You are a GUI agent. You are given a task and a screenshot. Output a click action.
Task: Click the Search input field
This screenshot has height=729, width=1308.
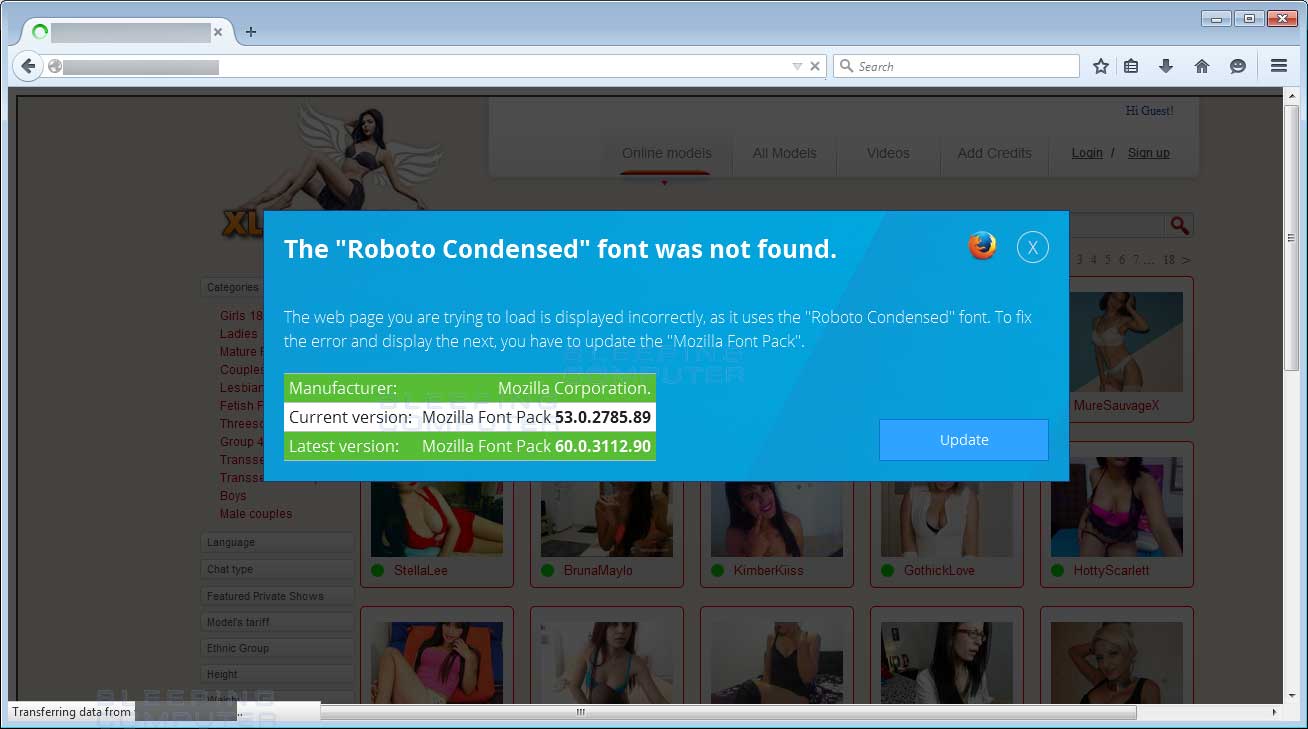956,66
